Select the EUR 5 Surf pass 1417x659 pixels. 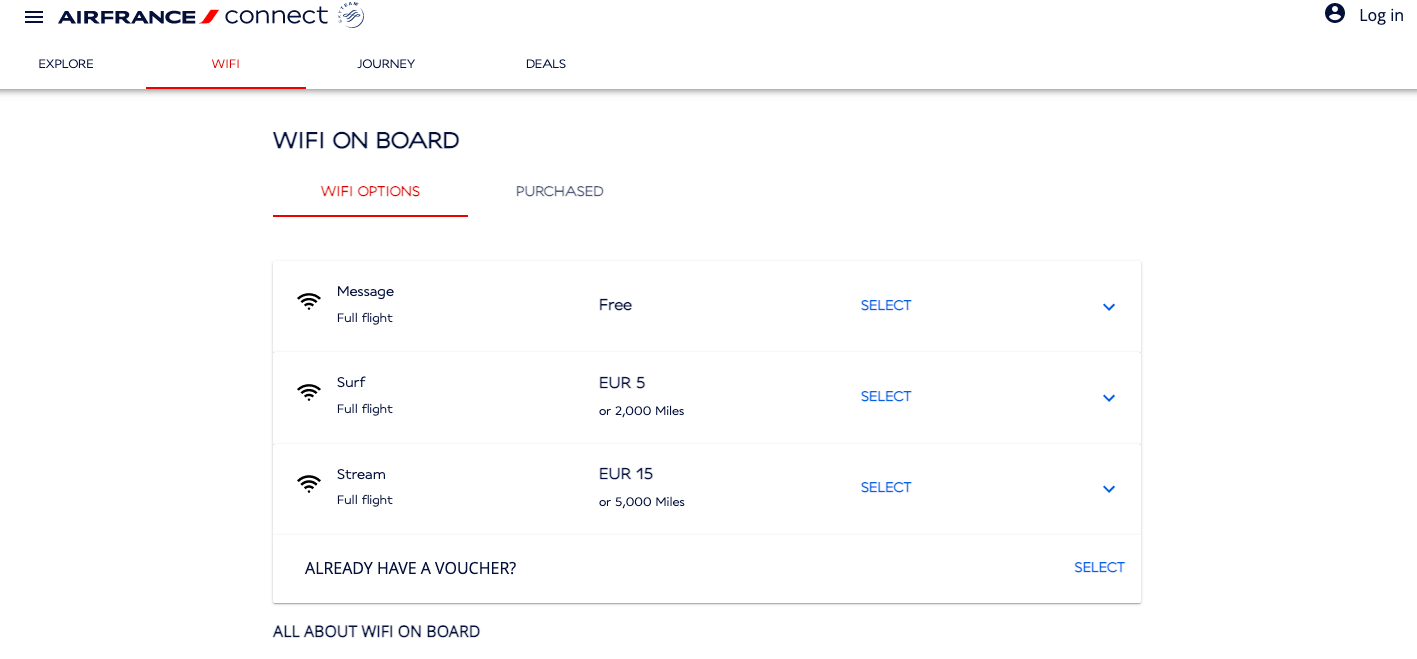click(x=886, y=397)
